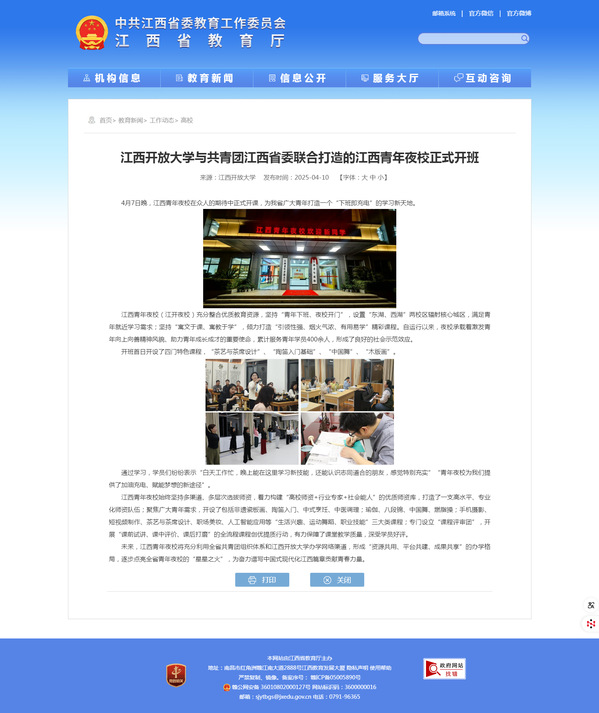Image resolution: width=599 pixels, height=713 pixels.
Task: Open the accessibility icon at right edge
Action: pyautogui.click(x=591, y=605)
